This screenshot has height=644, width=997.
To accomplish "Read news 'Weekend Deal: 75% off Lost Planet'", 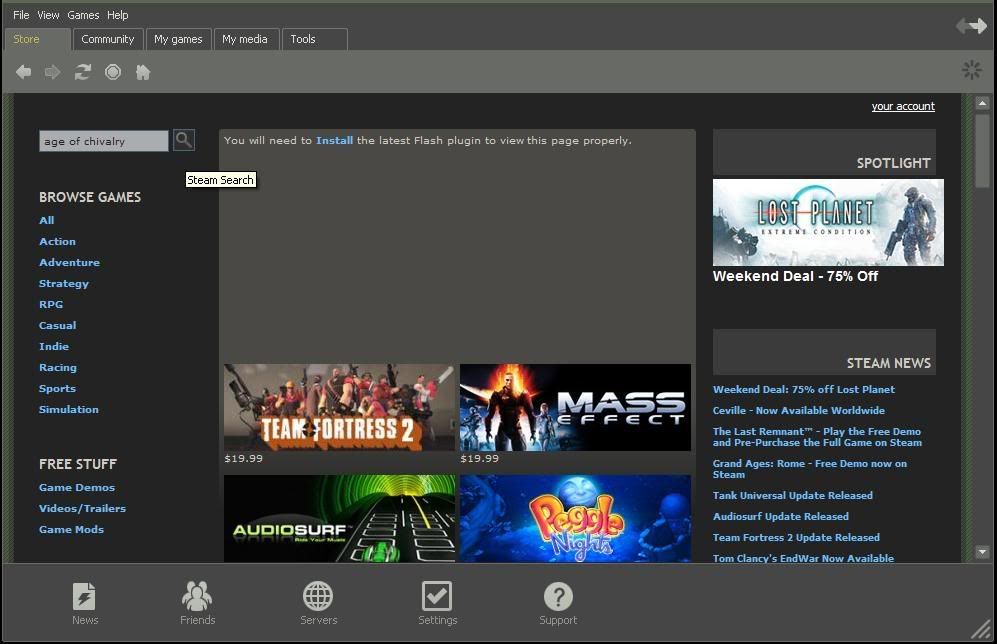I will point(804,390).
